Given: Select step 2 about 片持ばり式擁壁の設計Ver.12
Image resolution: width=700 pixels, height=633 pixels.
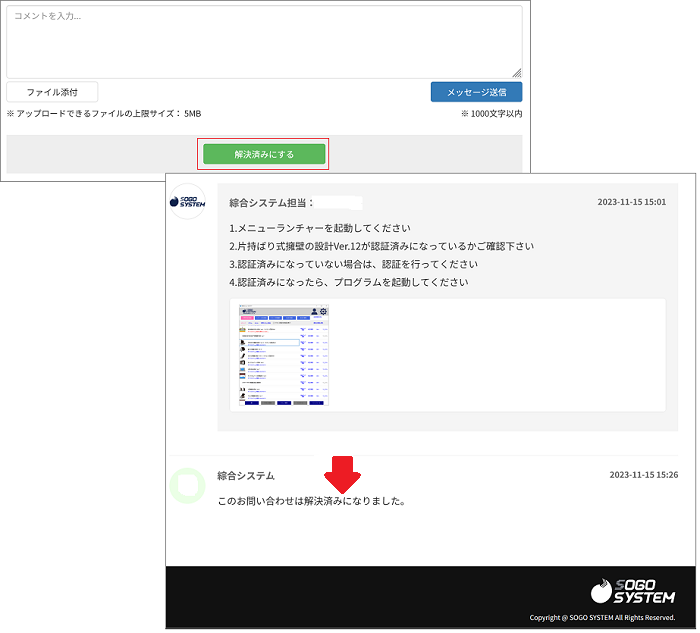Looking at the screenshot, I should point(382,246).
